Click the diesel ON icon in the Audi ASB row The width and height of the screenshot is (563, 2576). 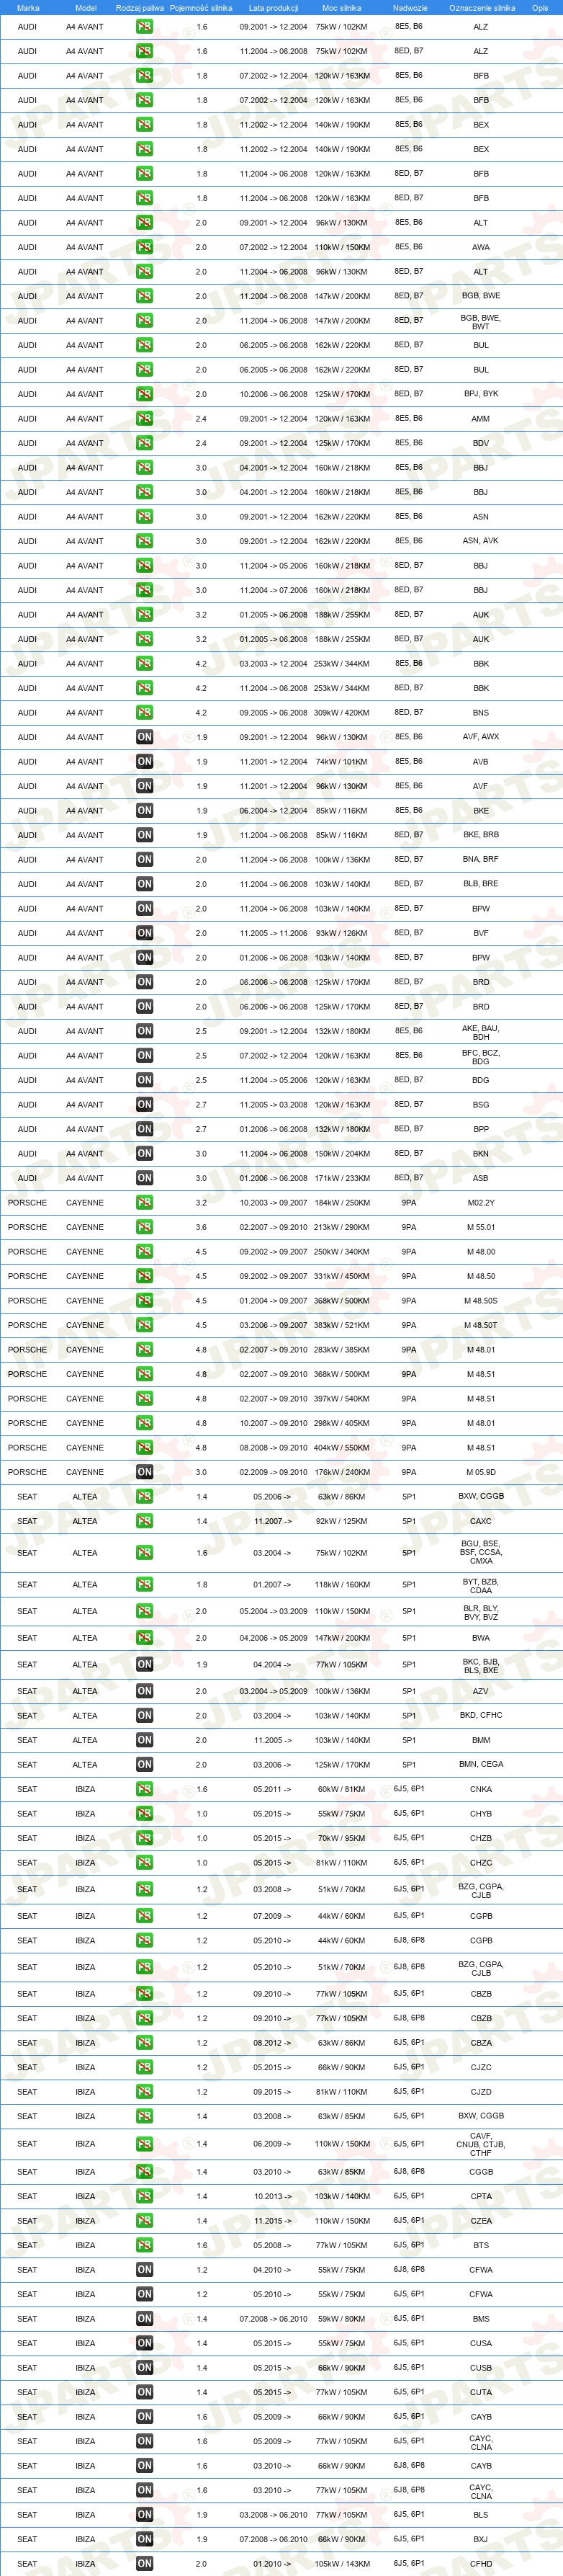pos(144,1178)
